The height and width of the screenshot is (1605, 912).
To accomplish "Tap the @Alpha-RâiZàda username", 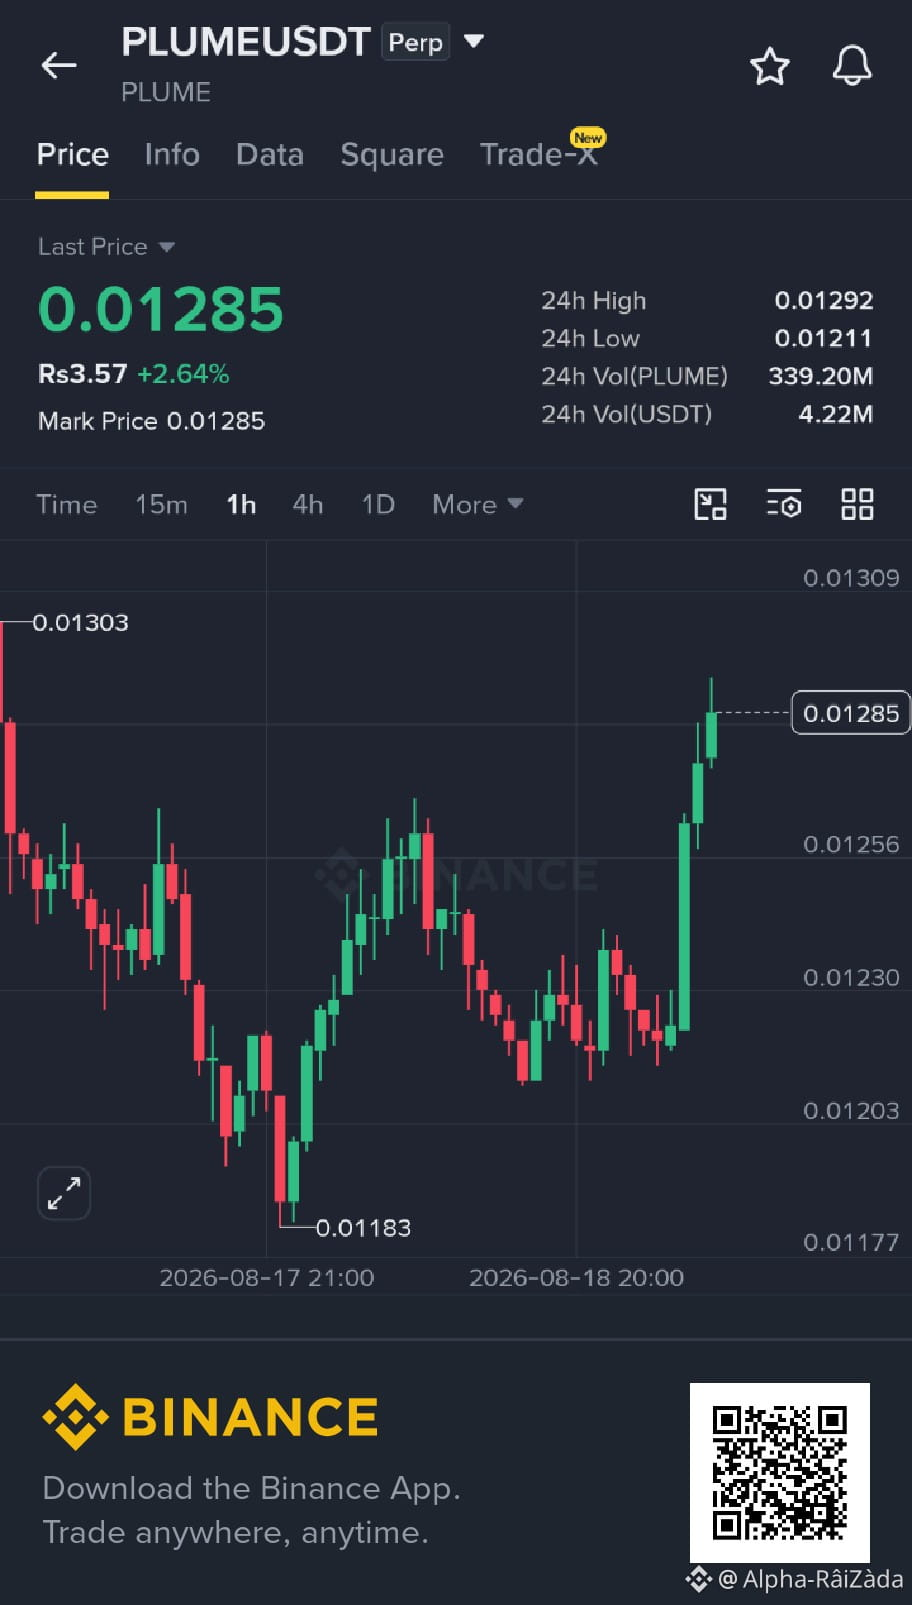I will 811,1580.
